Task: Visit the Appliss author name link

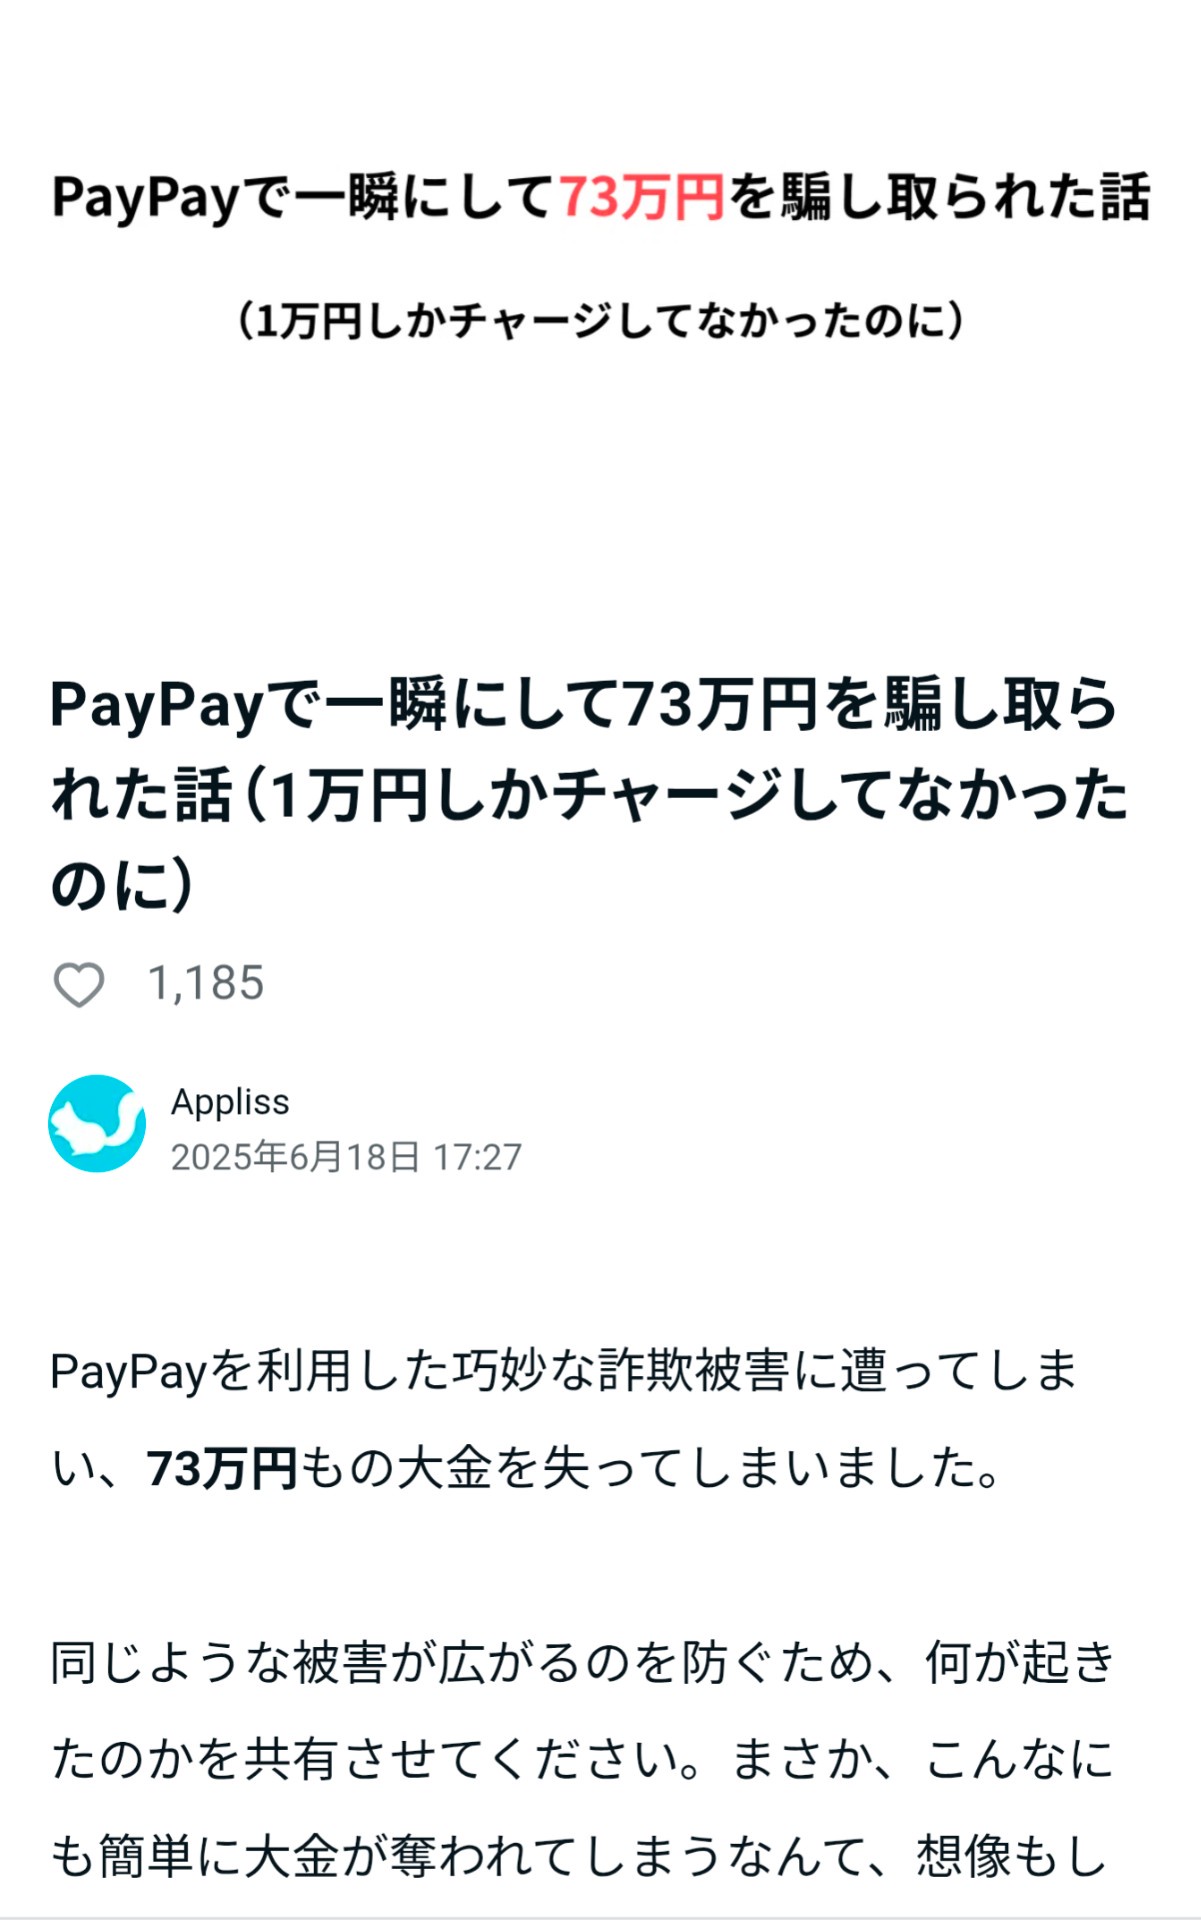Action: coord(230,1101)
